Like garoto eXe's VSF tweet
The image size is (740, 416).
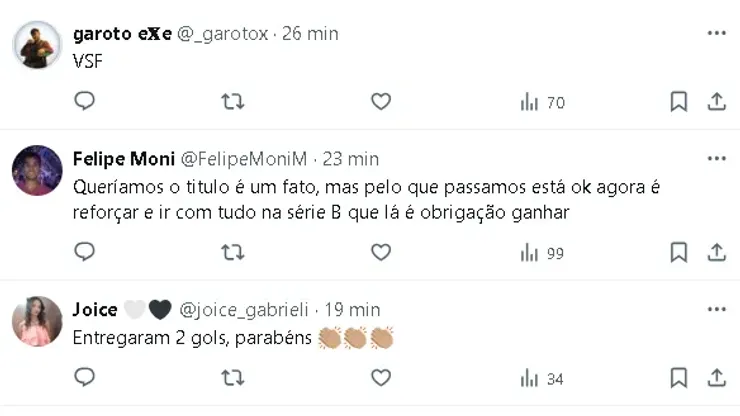coord(380,101)
